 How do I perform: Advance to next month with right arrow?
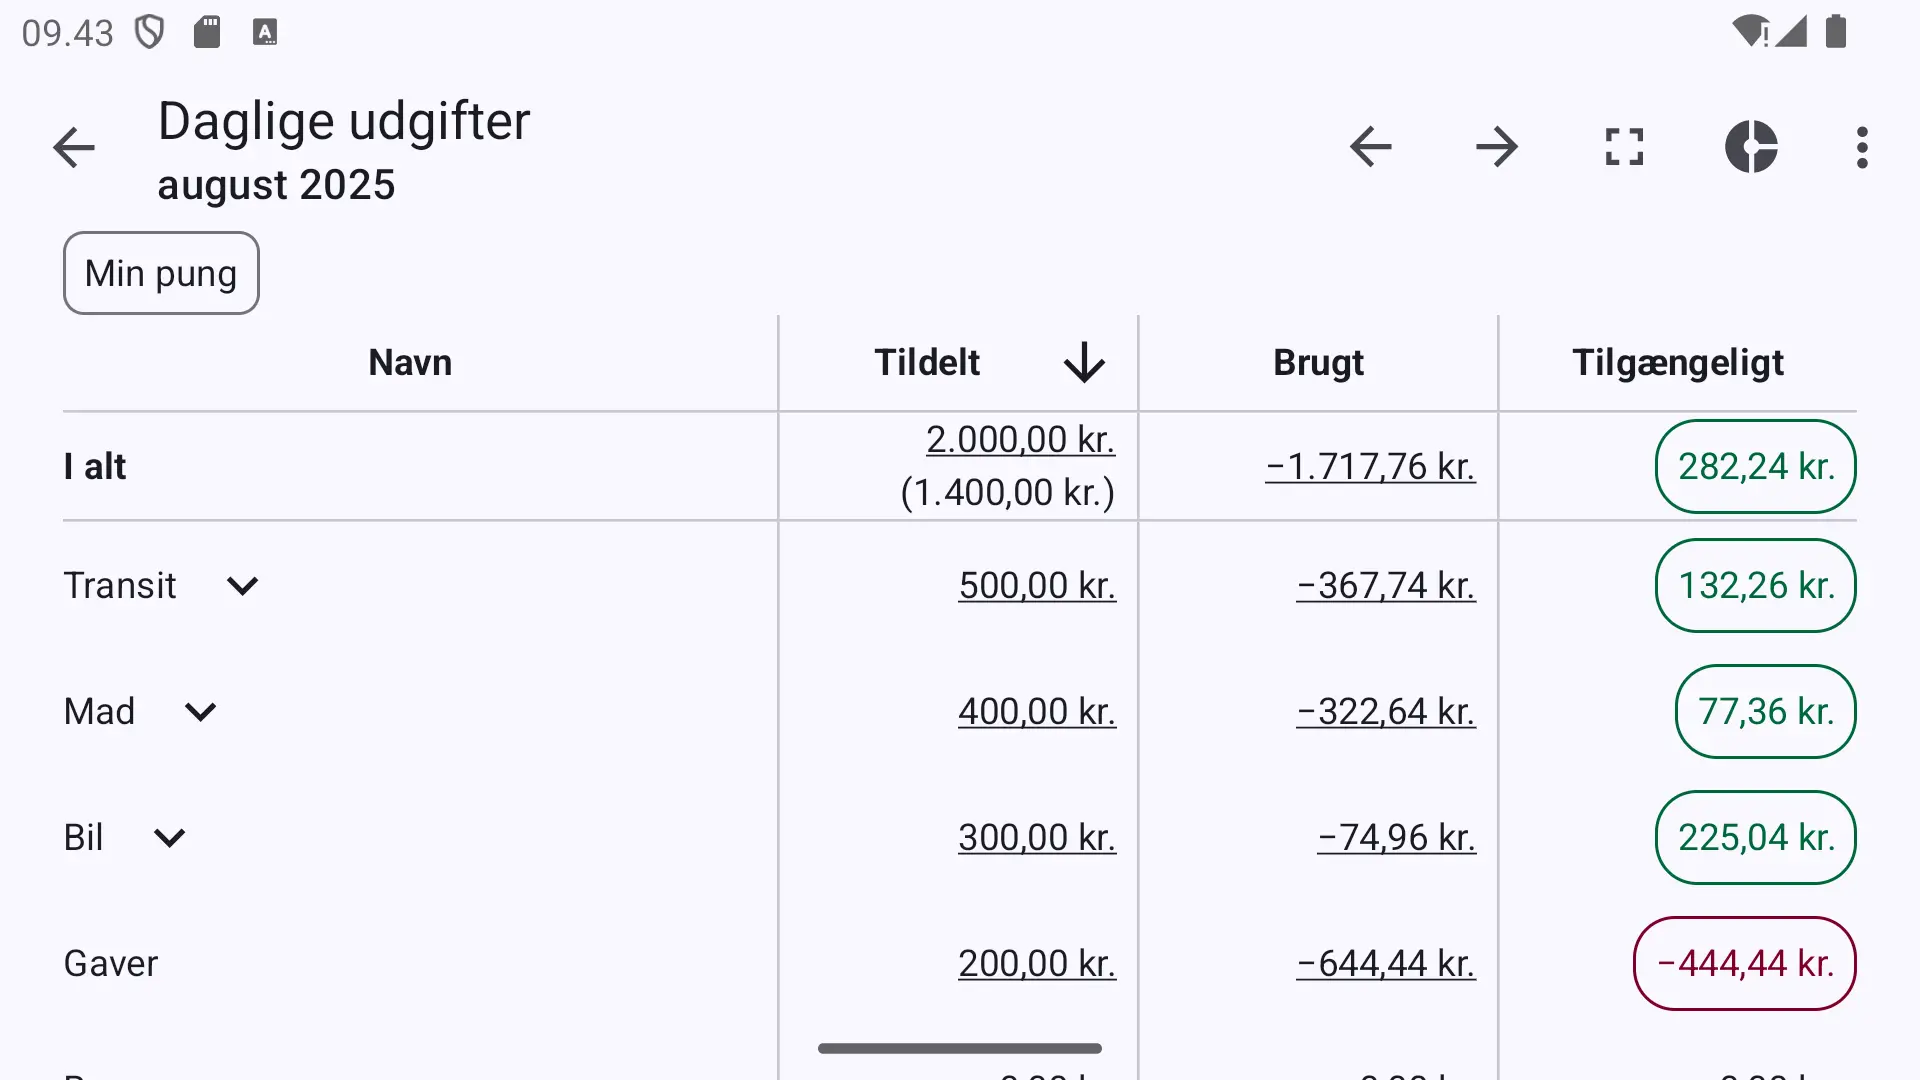click(1497, 147)
